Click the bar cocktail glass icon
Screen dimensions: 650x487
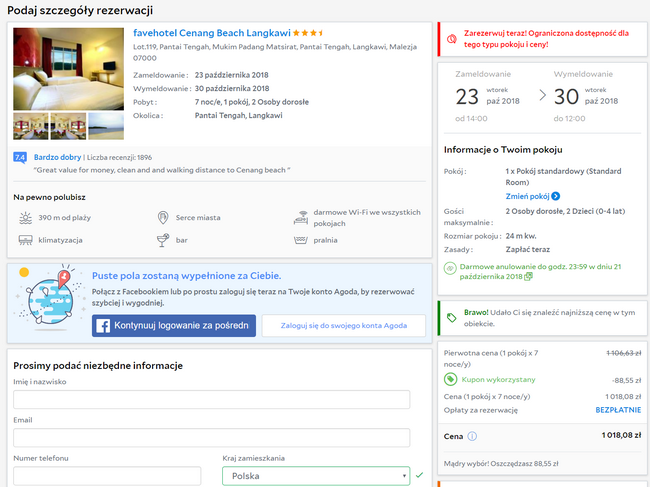(163, 240)
